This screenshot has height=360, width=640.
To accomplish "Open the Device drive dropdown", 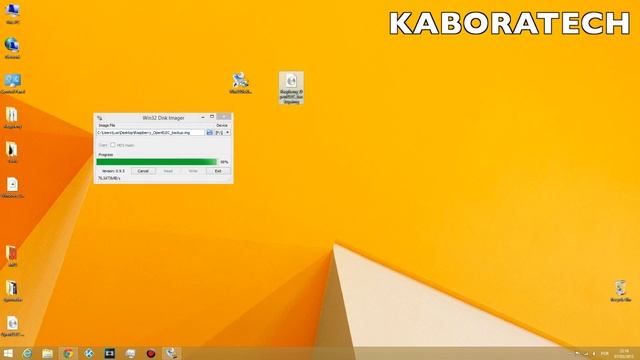I will [x=222, y=133].
